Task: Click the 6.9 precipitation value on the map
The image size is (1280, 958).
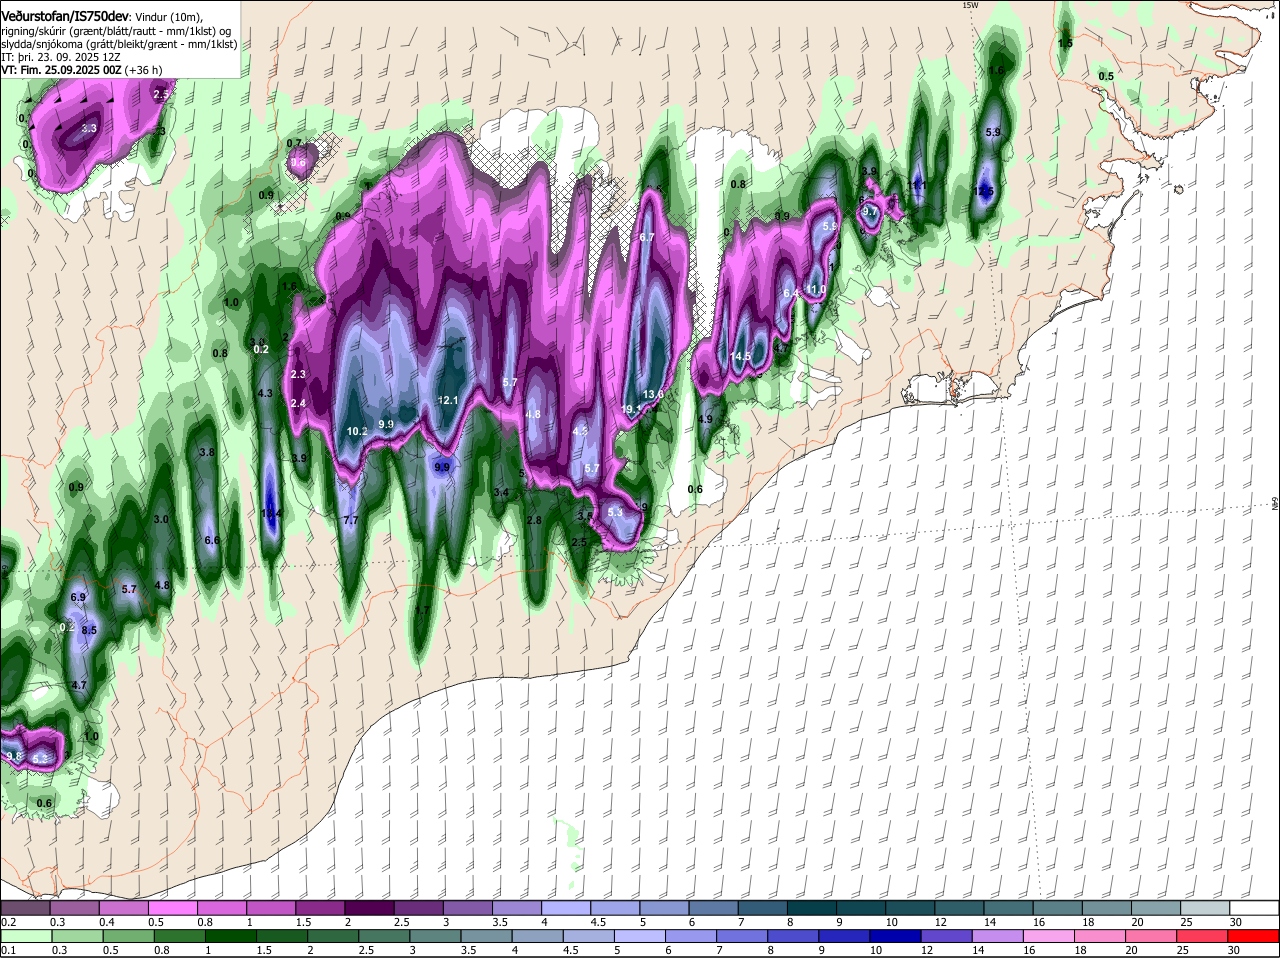Action: pos(78,597)
